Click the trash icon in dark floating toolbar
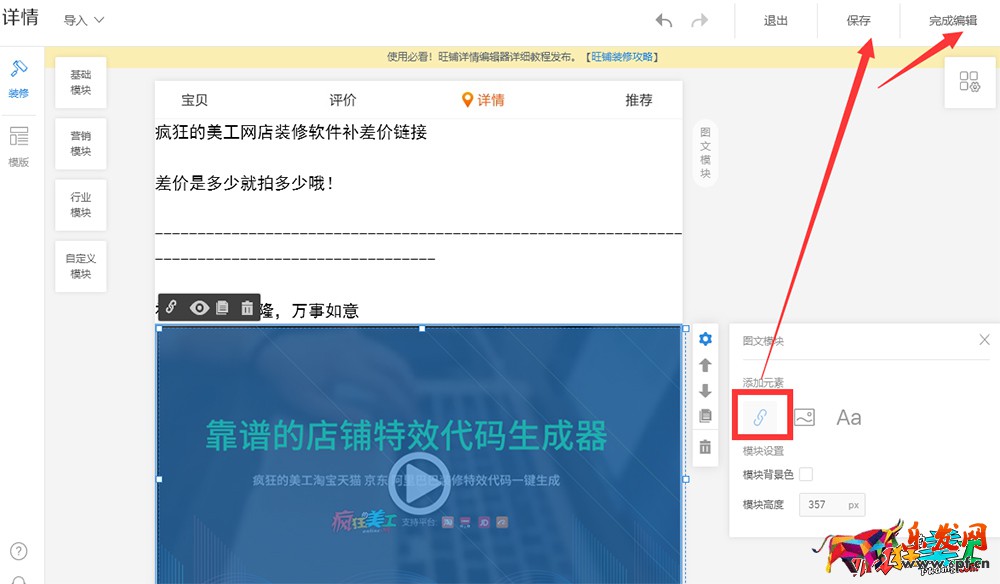Screen dimensions: 1000x584 (247, 309)
